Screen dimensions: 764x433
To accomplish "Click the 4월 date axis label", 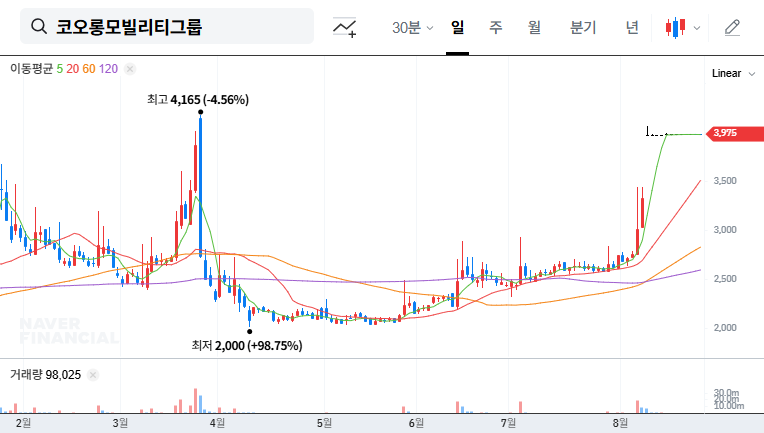I will (x=217, y=423).
